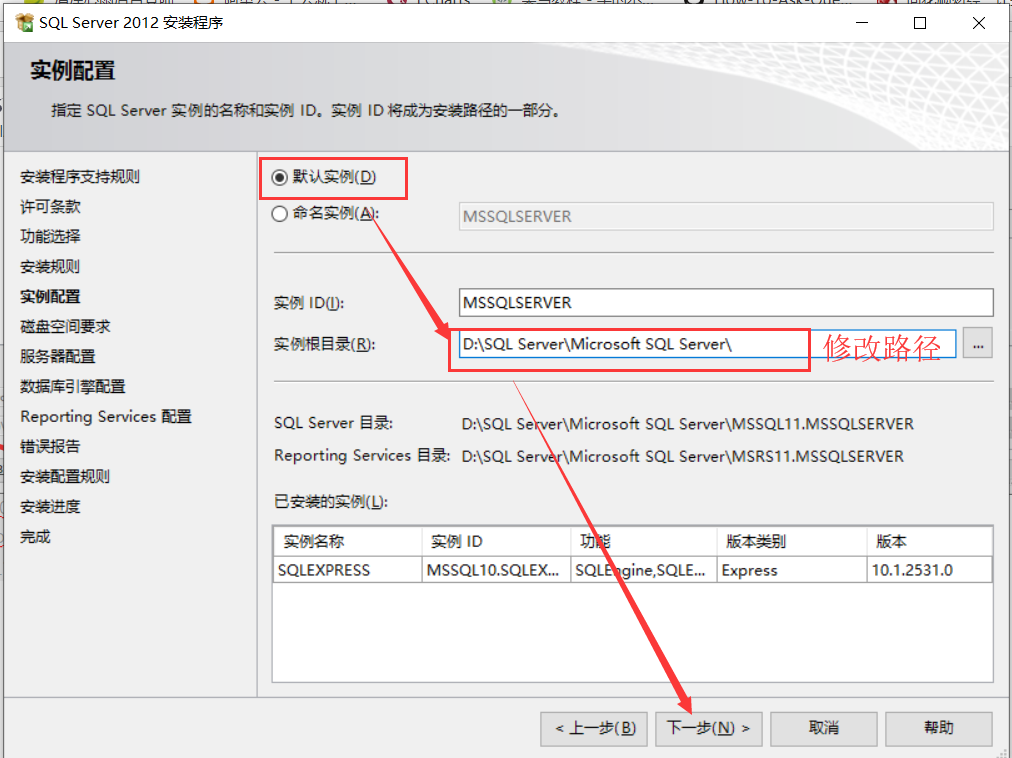Open the browse (...) button for root directory
The width and height of the screenshot is (1012, 758).
[978, 343]
